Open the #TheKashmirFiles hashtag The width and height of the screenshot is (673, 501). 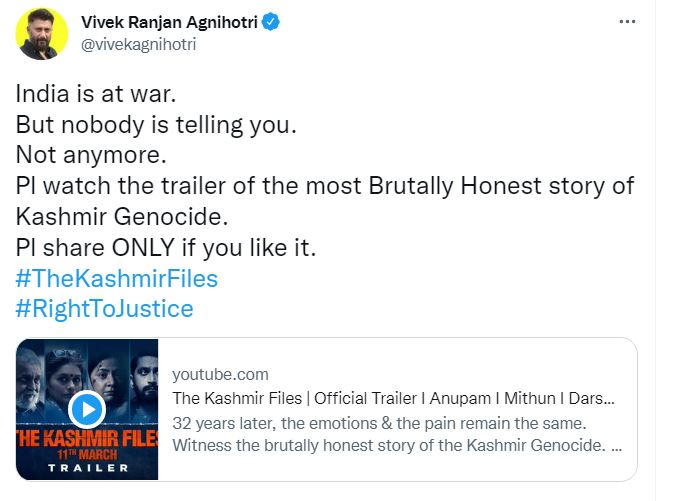(x=116, y=278)
